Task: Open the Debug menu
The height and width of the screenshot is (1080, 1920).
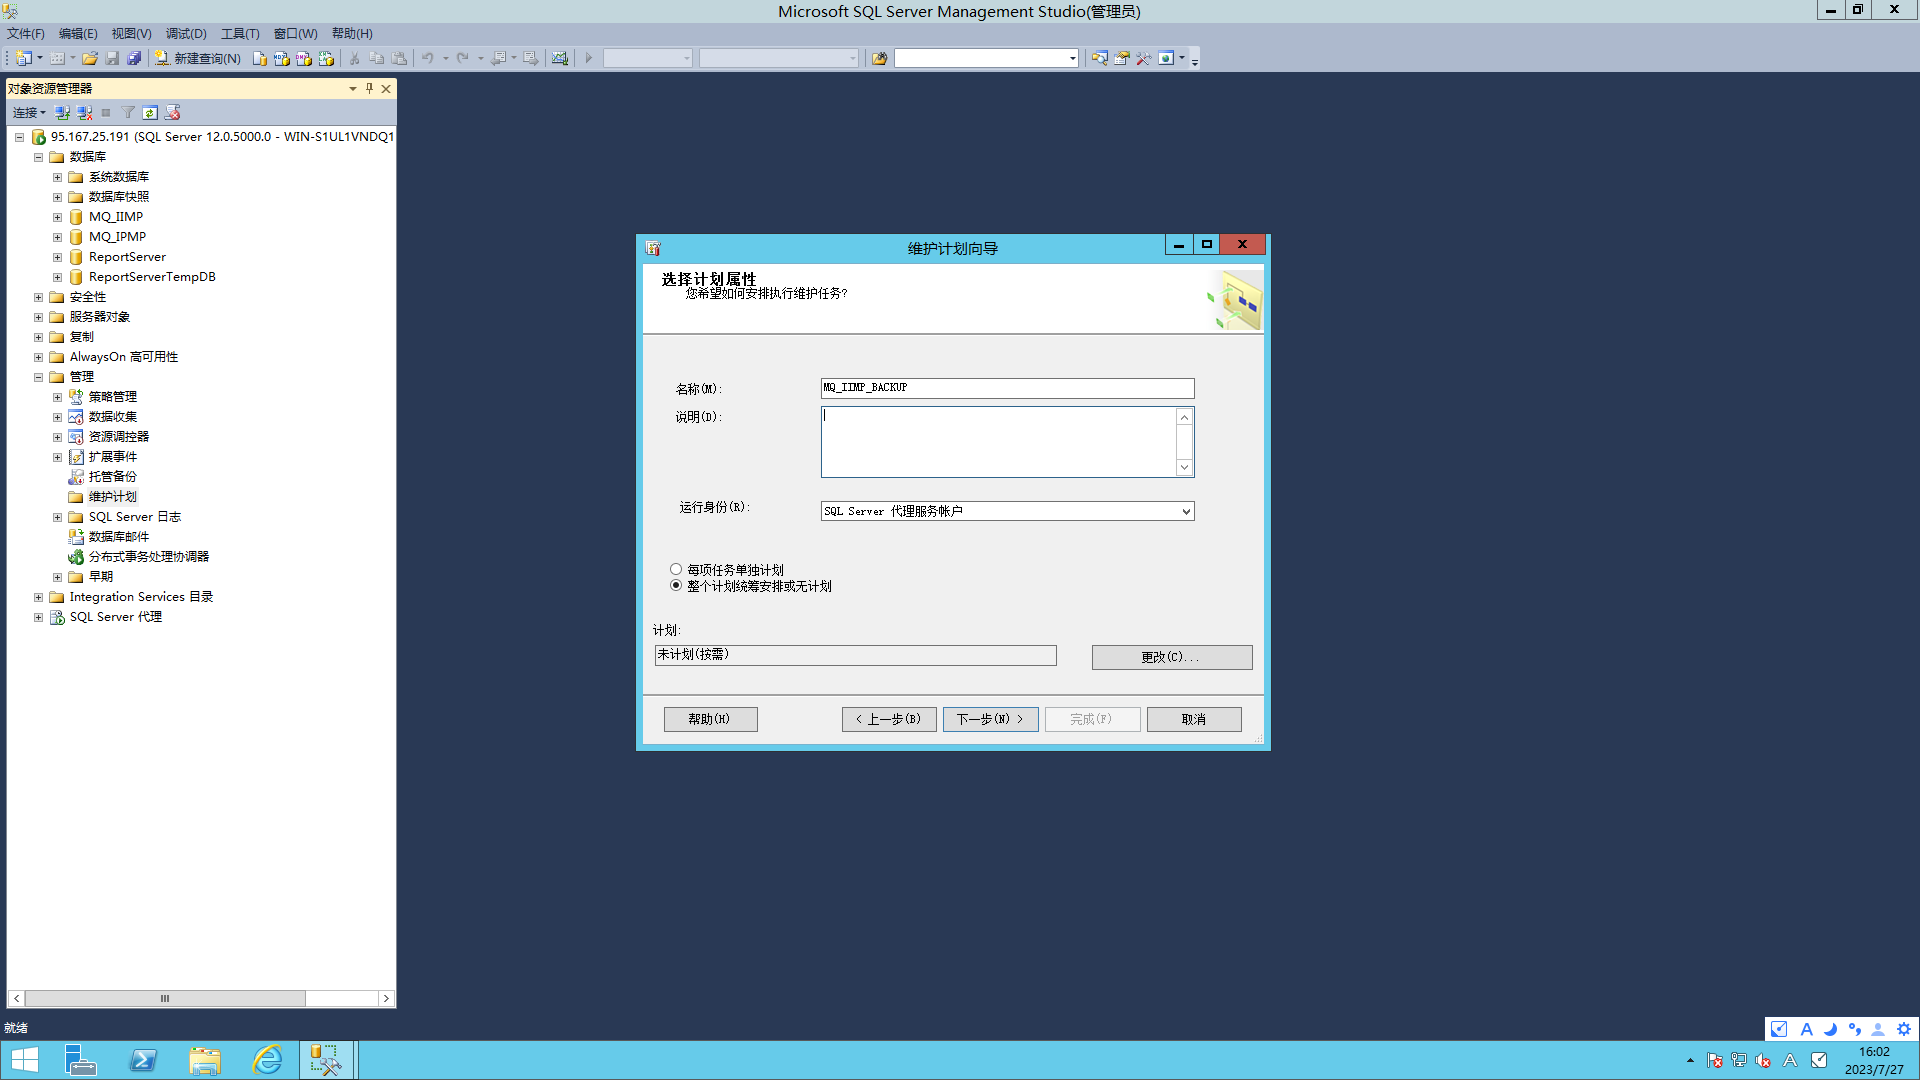Action: click(185, 33)
